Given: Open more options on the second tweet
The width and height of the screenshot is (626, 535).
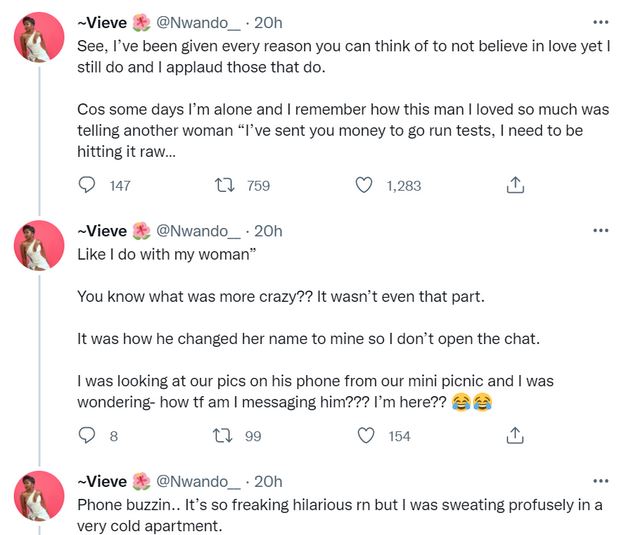Looking at the screenshot, I should point(600,231).
